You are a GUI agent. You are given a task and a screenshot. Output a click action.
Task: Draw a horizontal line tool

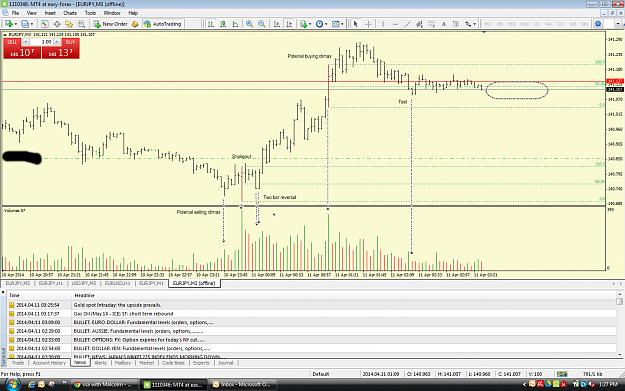tap(395, 24)
